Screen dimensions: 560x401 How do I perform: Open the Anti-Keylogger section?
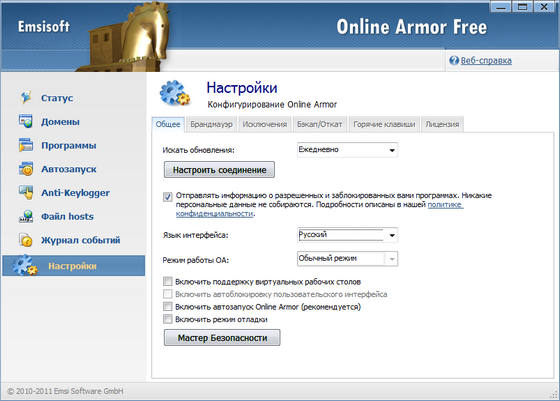point(75,193)
